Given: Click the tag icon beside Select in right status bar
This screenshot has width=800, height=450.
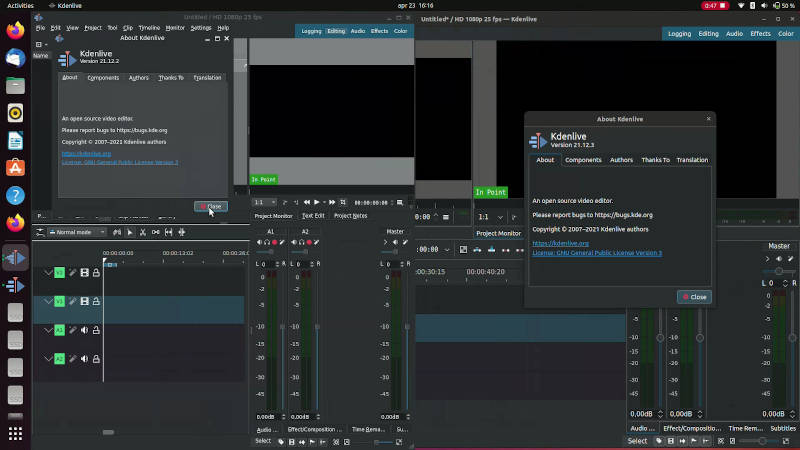Looking at the screenshot, I should tap(659, 441).
